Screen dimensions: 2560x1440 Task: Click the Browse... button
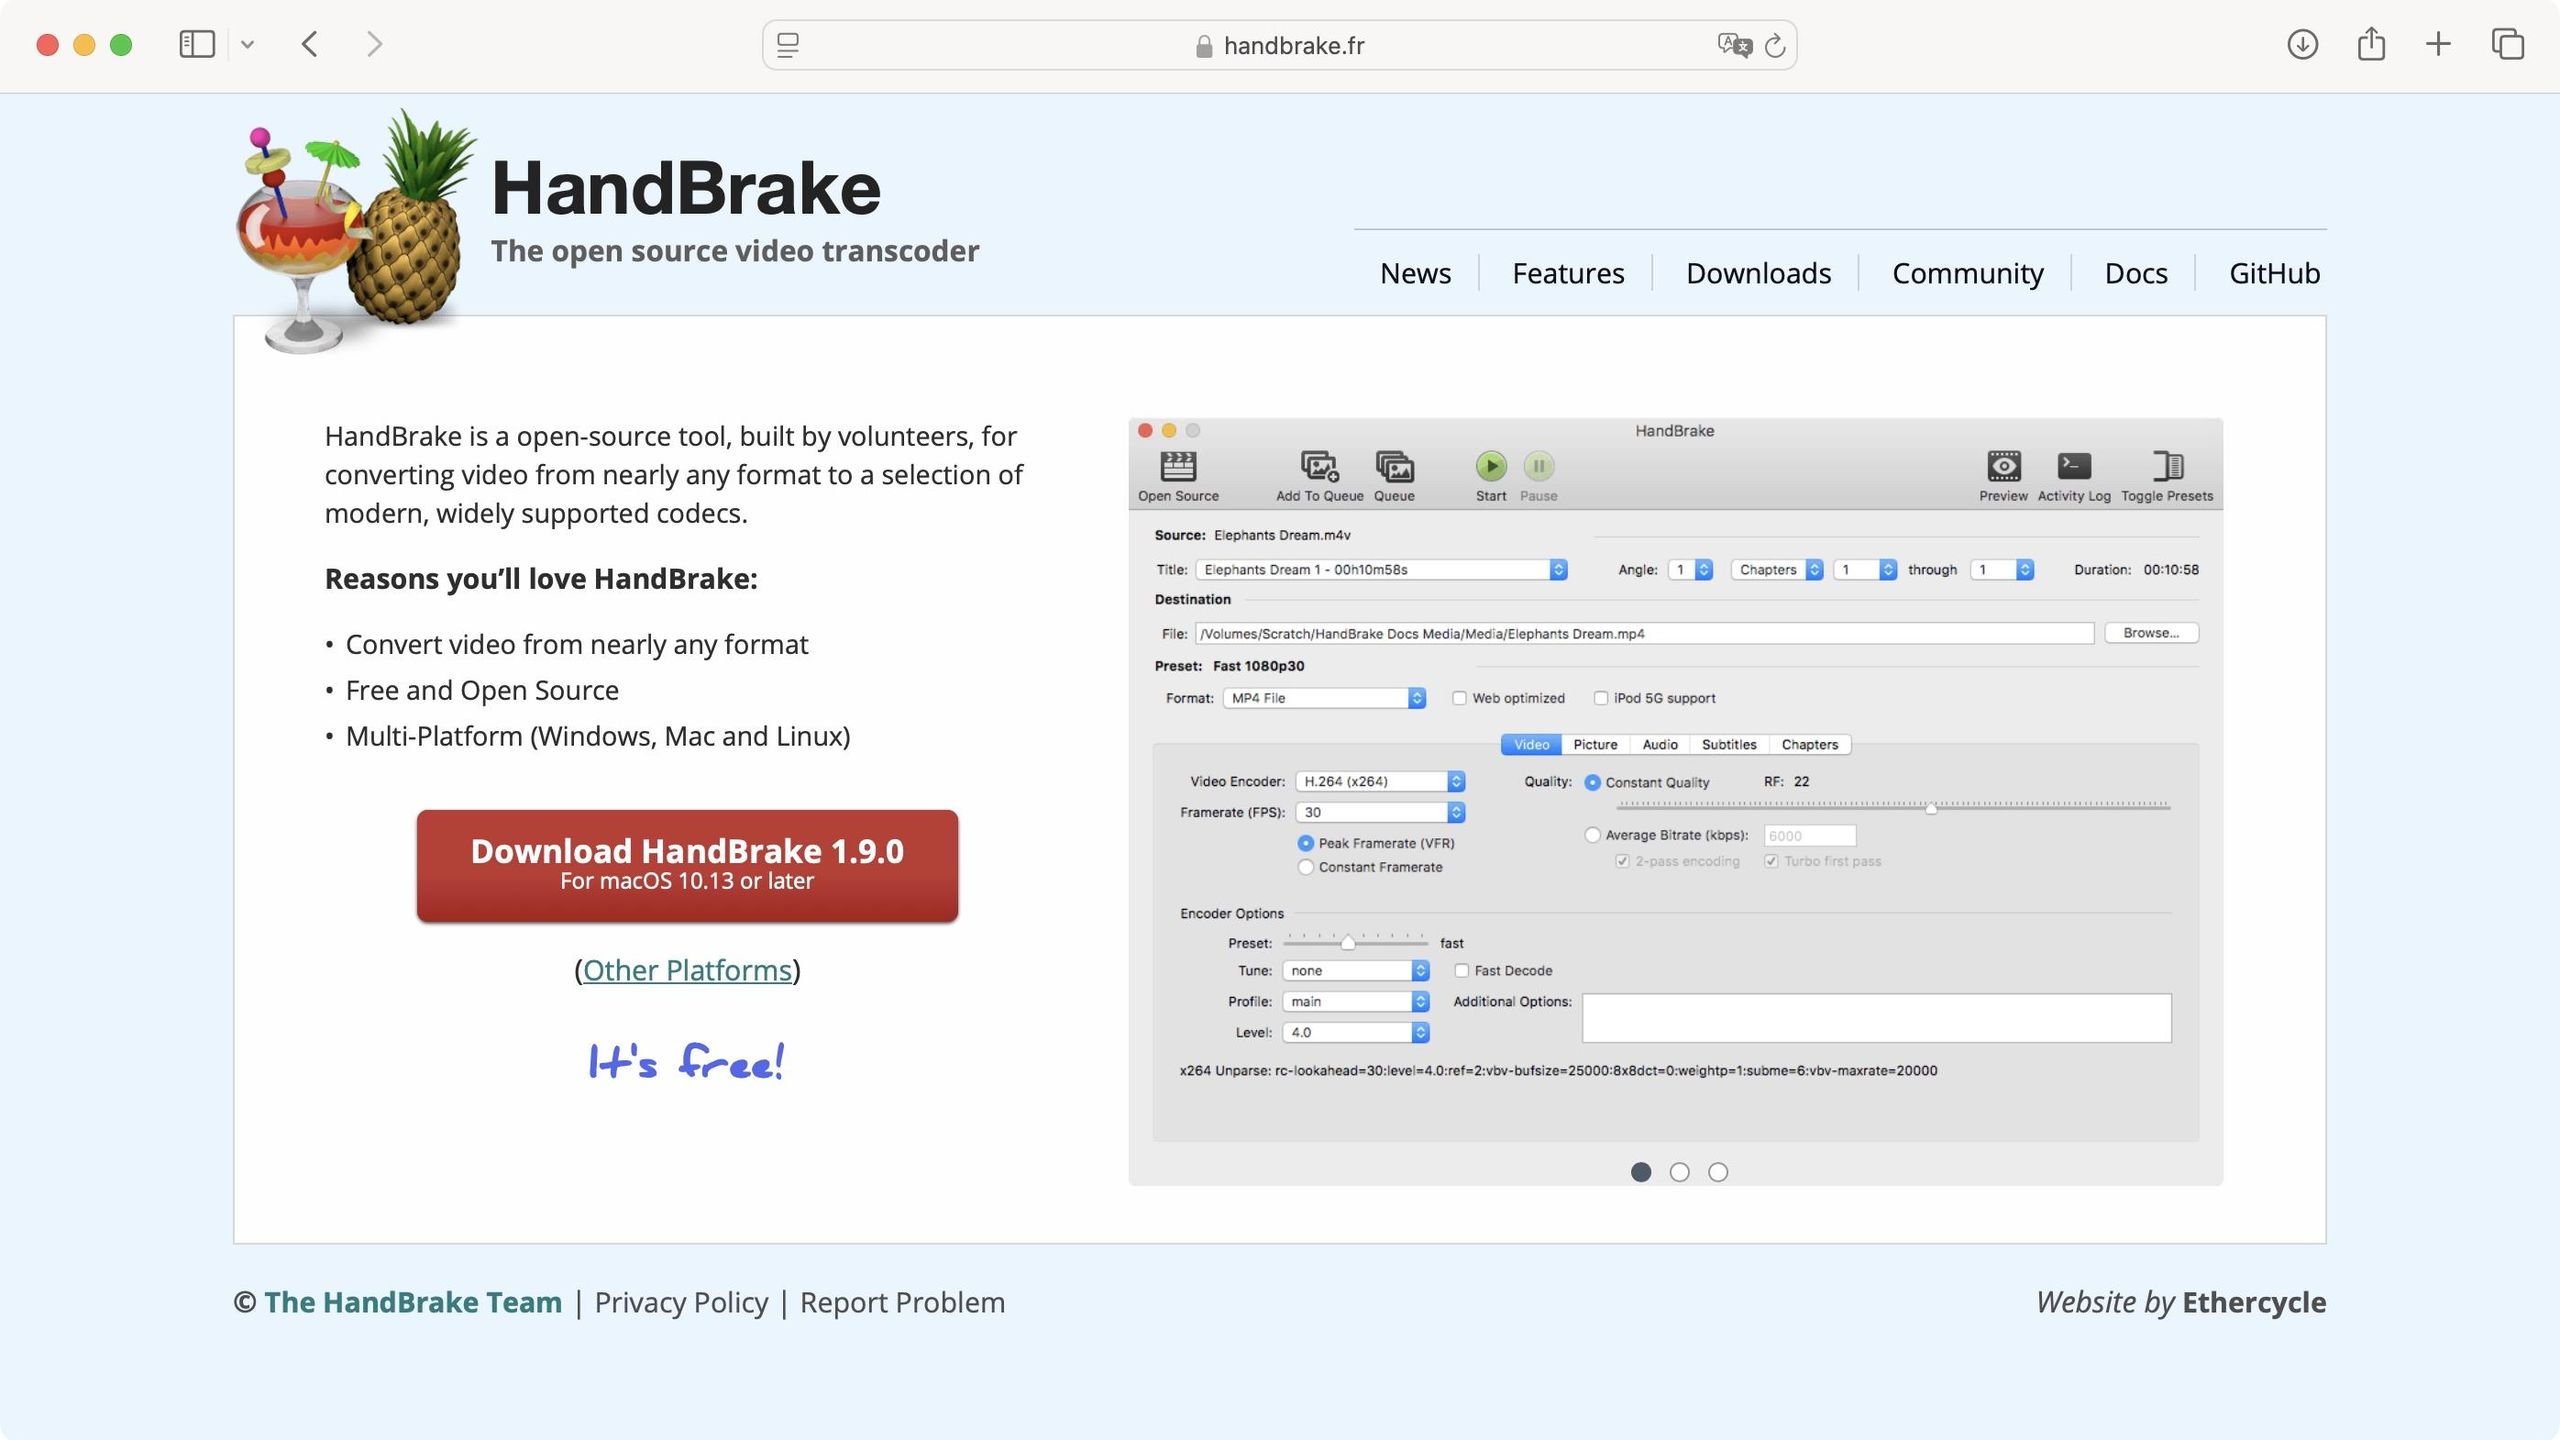point(2151,633)
